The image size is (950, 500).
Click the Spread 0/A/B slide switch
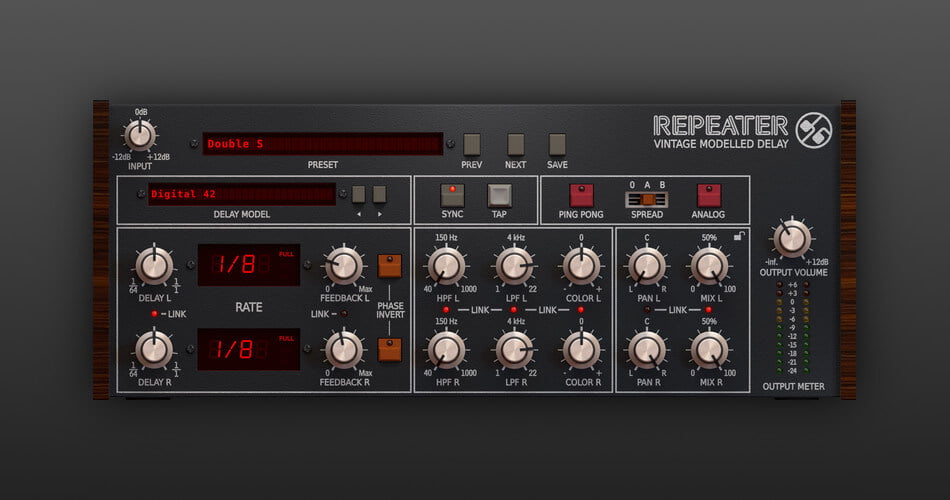pyautogui.click(x=646, y=199)
